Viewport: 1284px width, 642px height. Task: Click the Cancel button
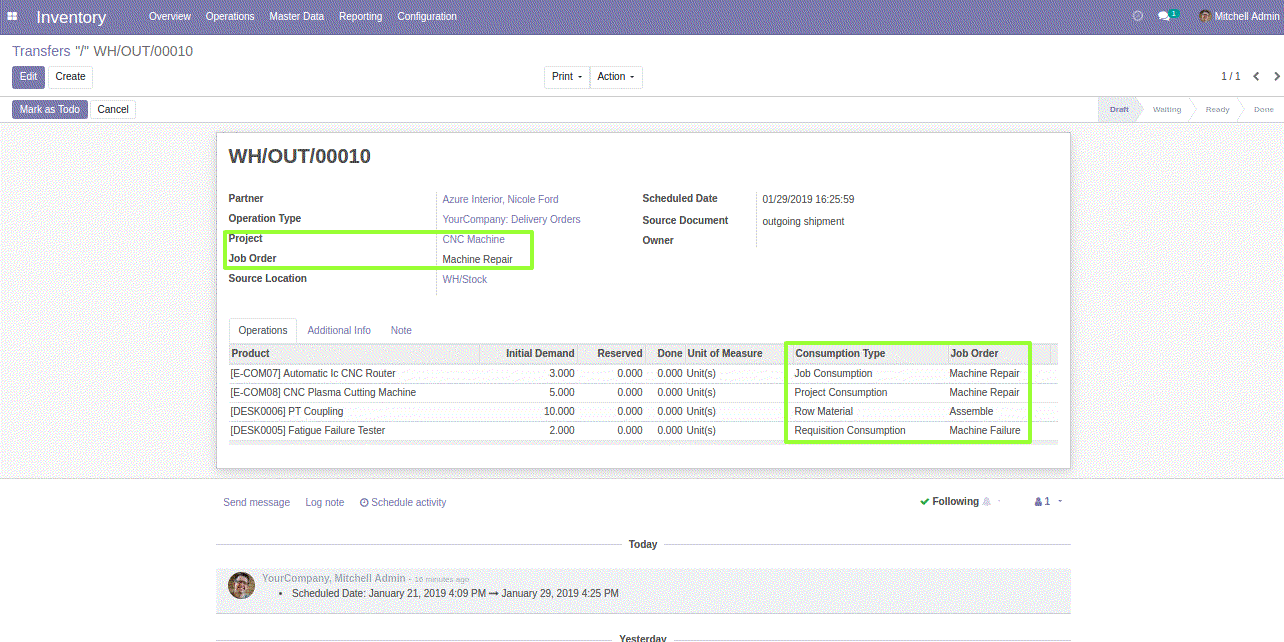pos(113,109)
